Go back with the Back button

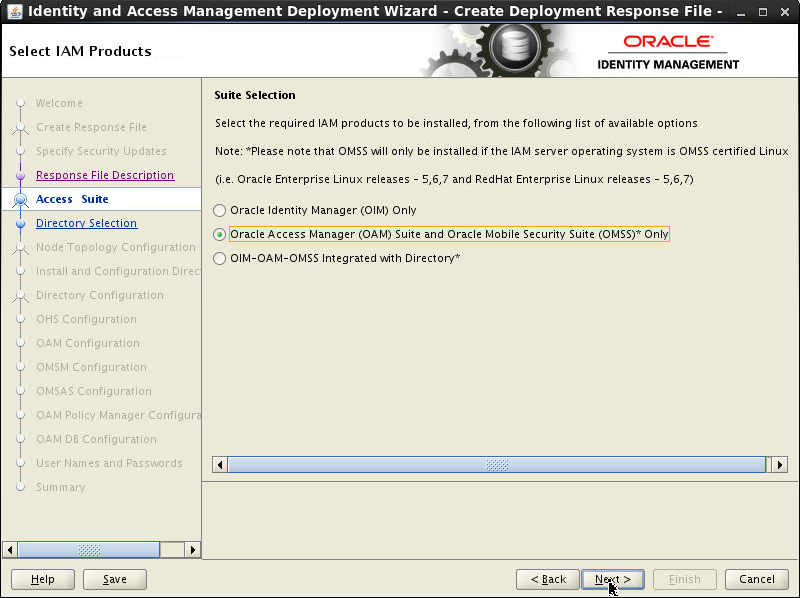548,579
